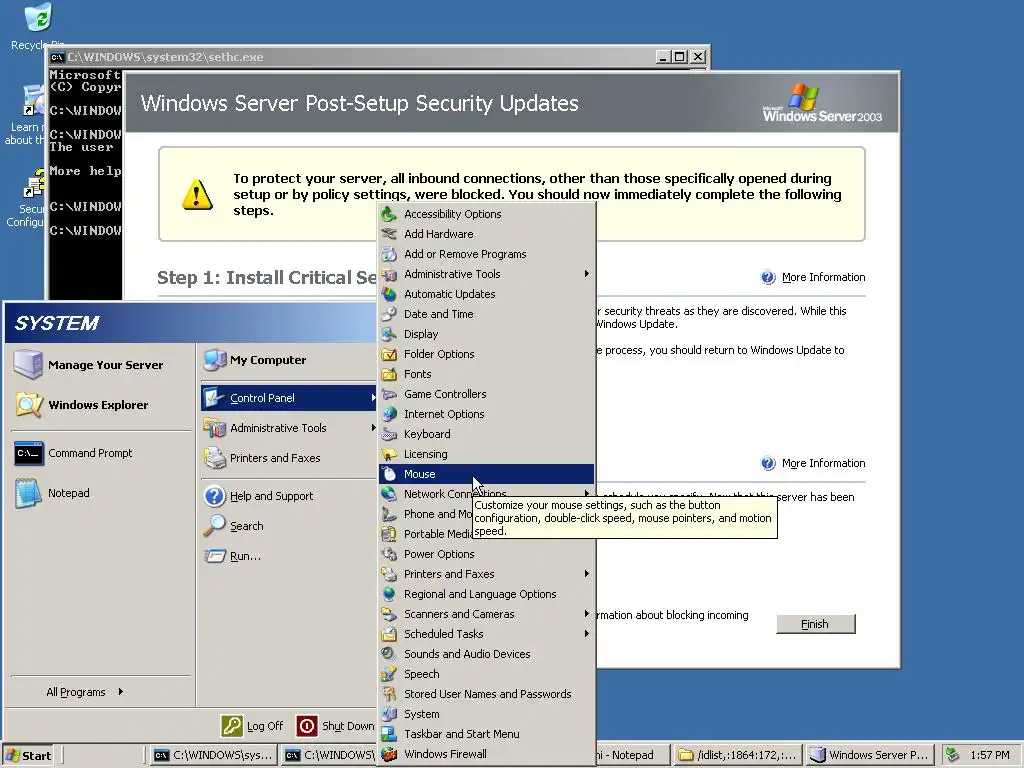
Task: Click the Date and Time icon
Action: pyautogui.click(x=389, y=314)
